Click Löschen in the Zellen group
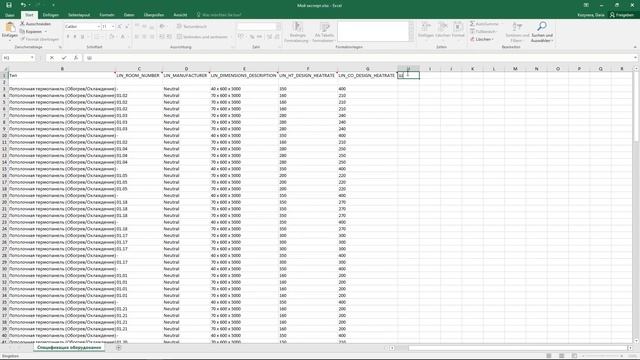 [442, 30]
